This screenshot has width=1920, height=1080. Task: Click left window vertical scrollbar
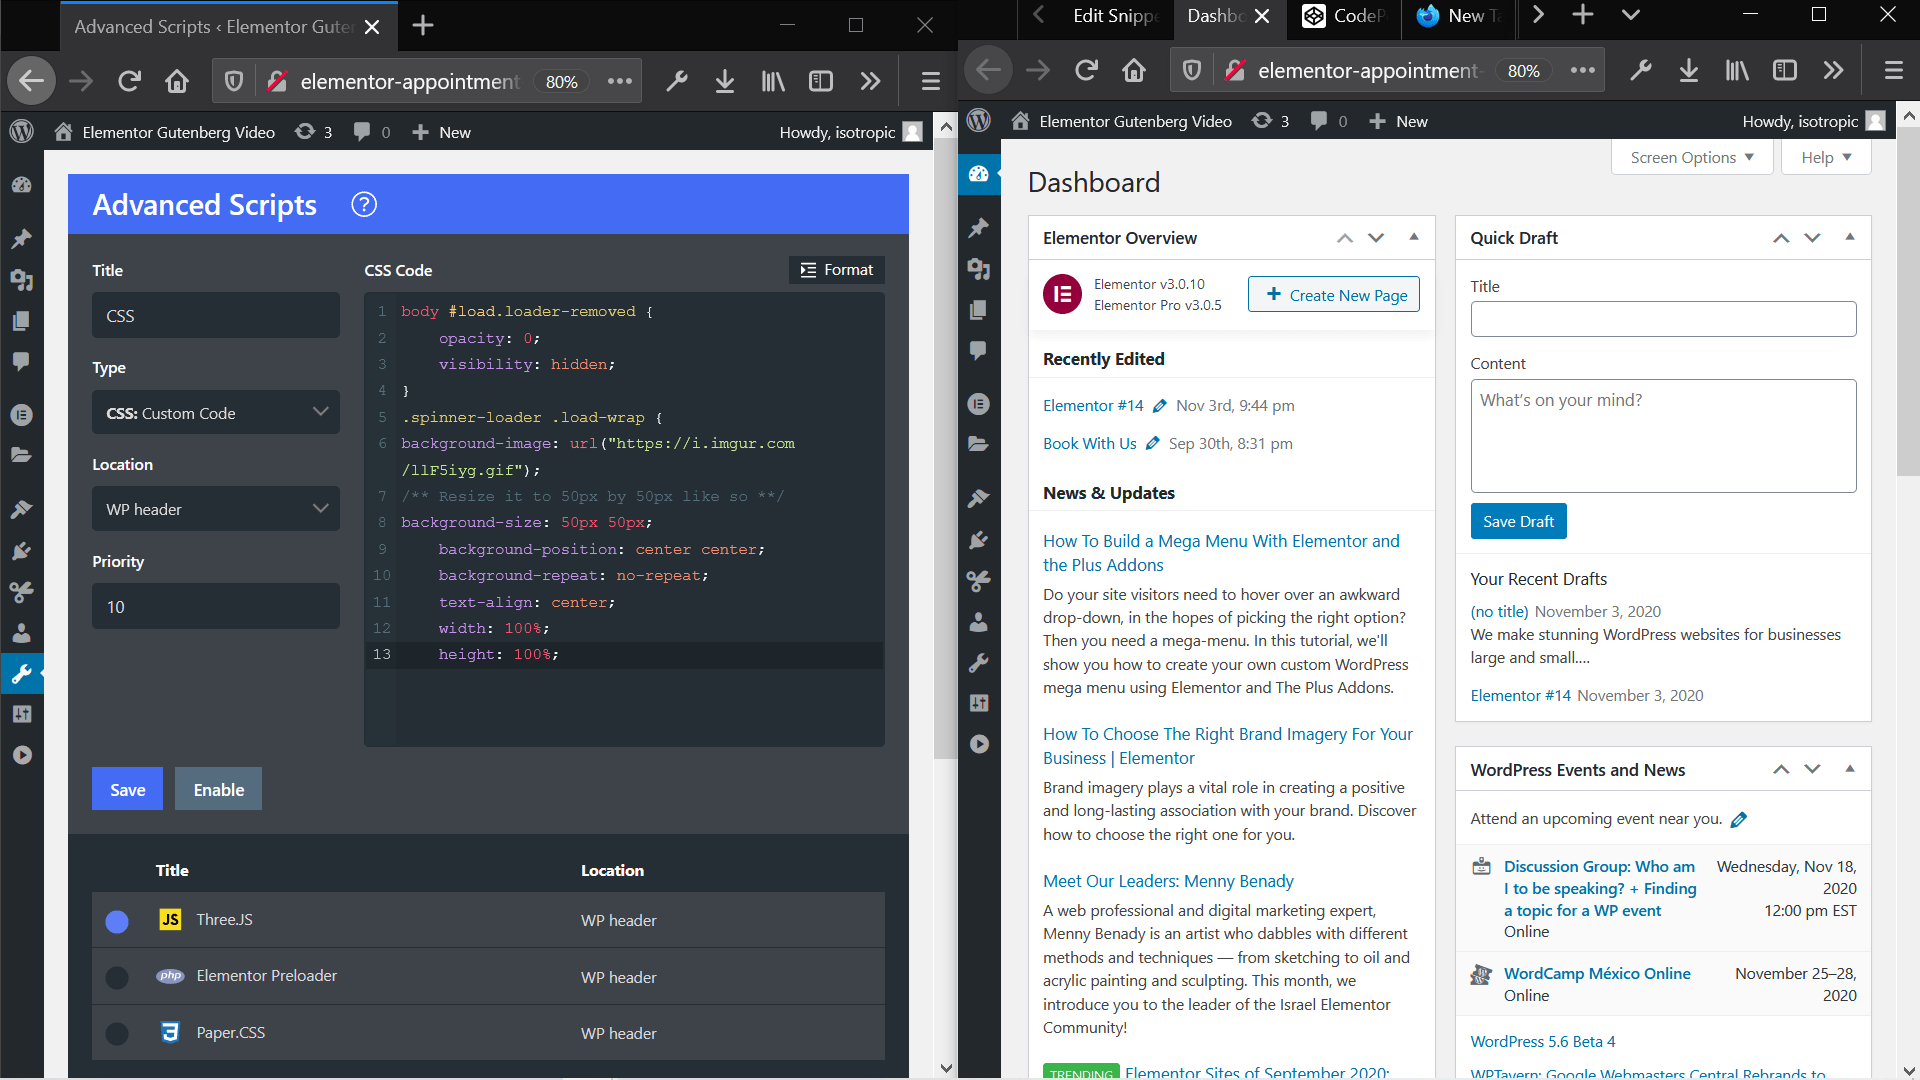pos(946,450)
